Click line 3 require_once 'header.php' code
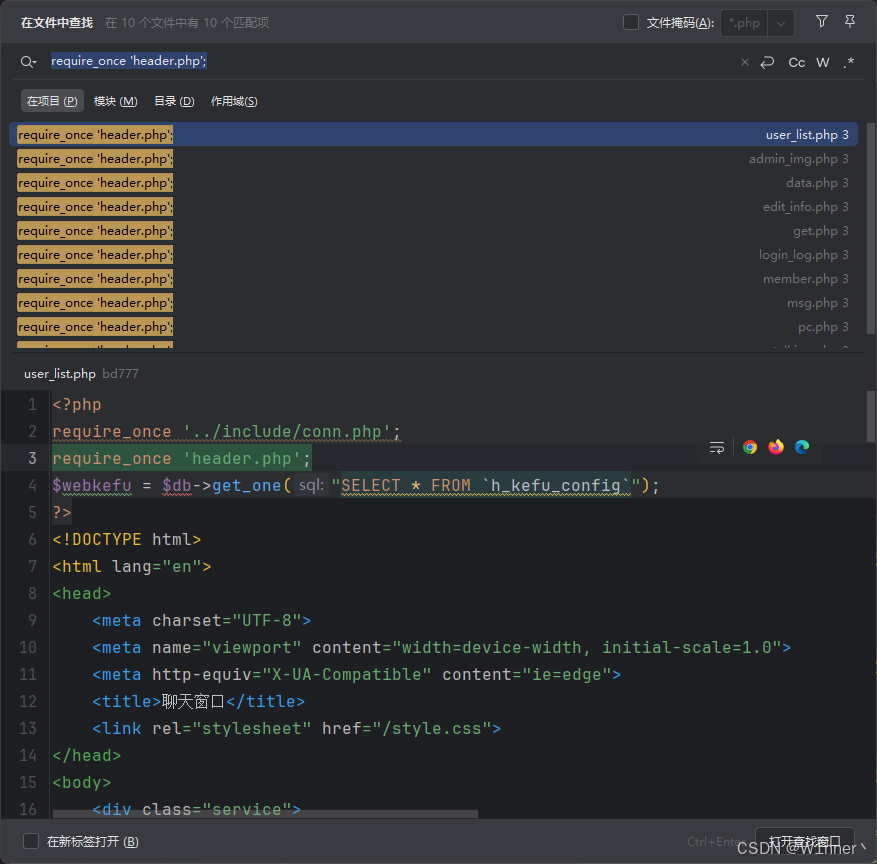The height and width of the screenshot is (864, 877). tap(182, 459)
